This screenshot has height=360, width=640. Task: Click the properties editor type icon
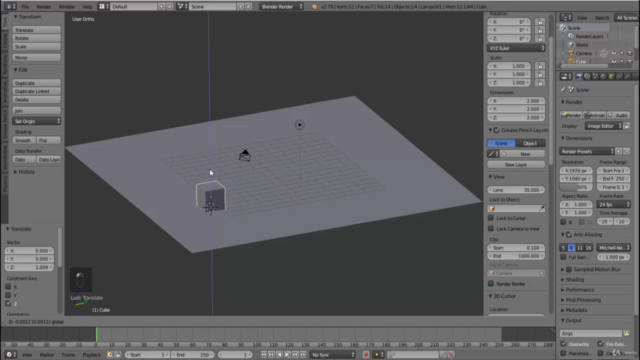point(566,76)
